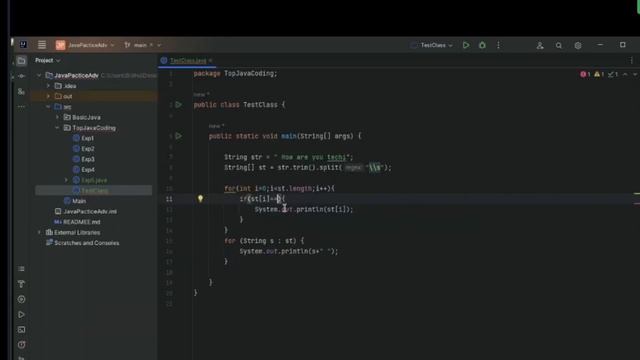Select Exp3 class in project tree
The image size is (640, 360).
point(87,159)
